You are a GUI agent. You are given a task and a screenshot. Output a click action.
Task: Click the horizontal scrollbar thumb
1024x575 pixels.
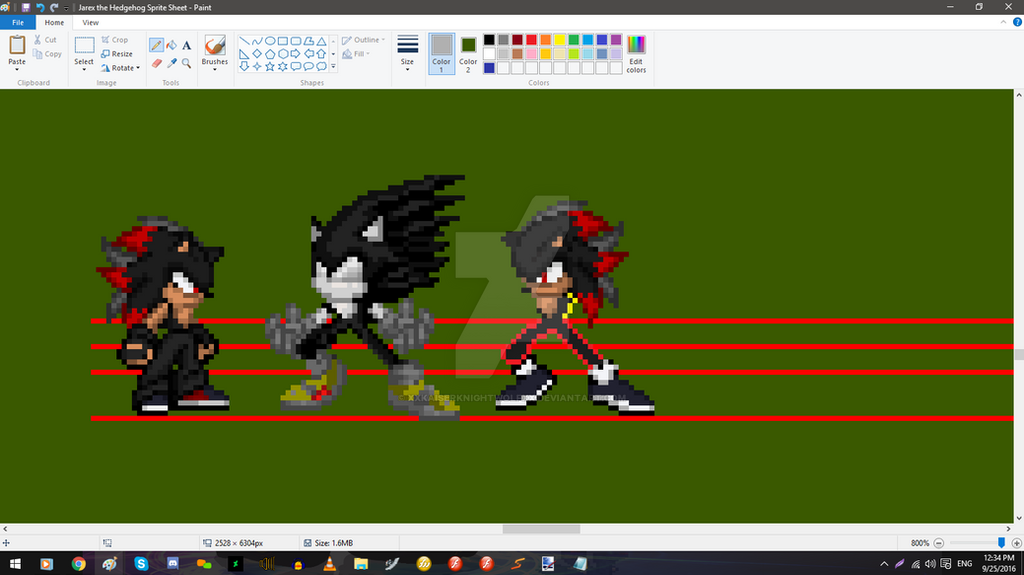tap(541, 529)
